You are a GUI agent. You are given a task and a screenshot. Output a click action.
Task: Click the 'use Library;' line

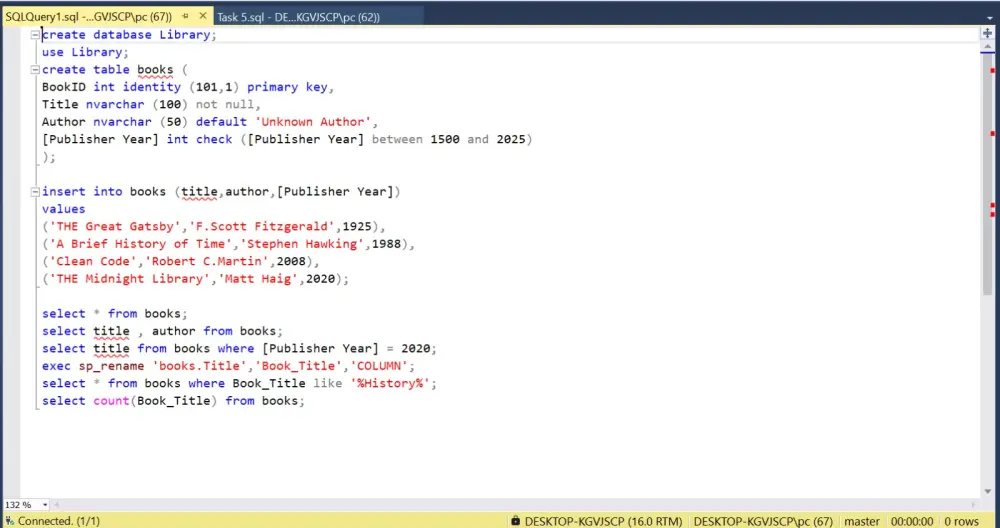(x=85, y=52)
